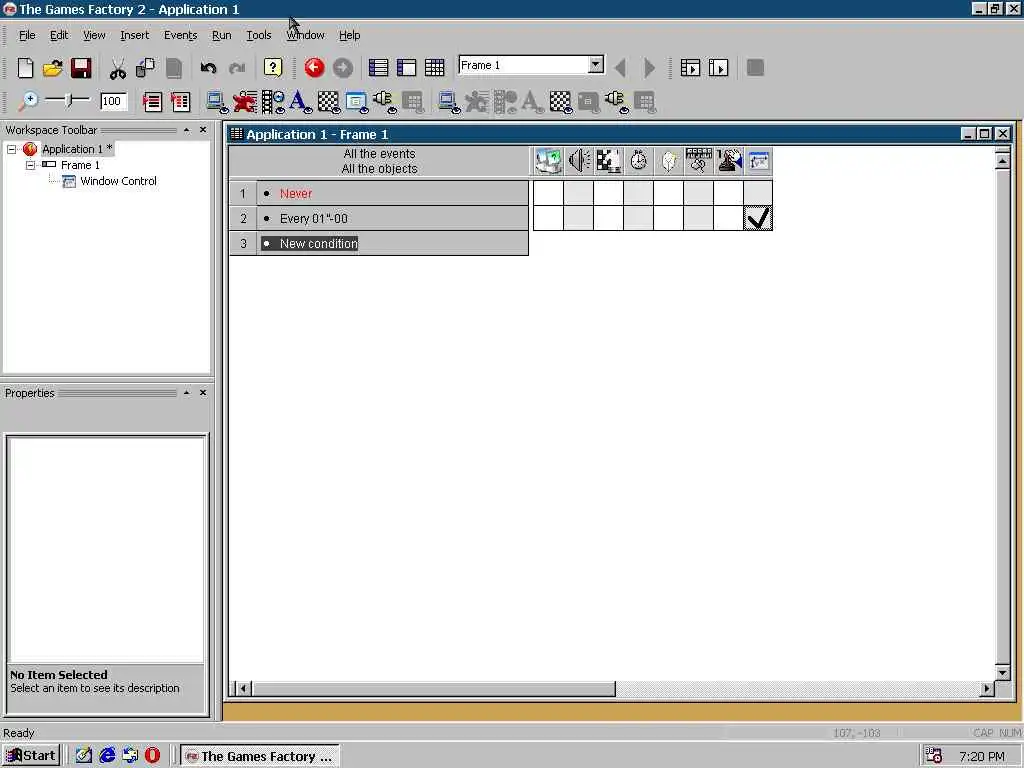This screenshot has height=768, width=1024.
Task: Open the Event Editor grid icon
Action: [x=434, y=68]
